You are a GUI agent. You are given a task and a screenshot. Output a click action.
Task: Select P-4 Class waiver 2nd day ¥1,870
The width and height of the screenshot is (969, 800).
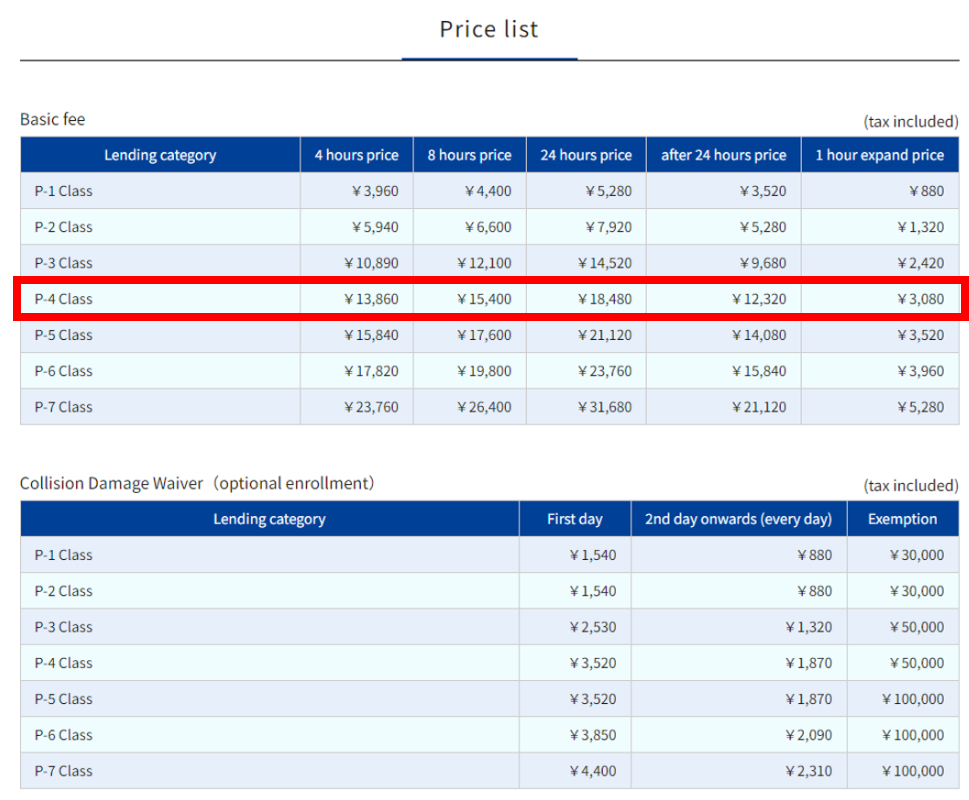click(x=809, y=663)
